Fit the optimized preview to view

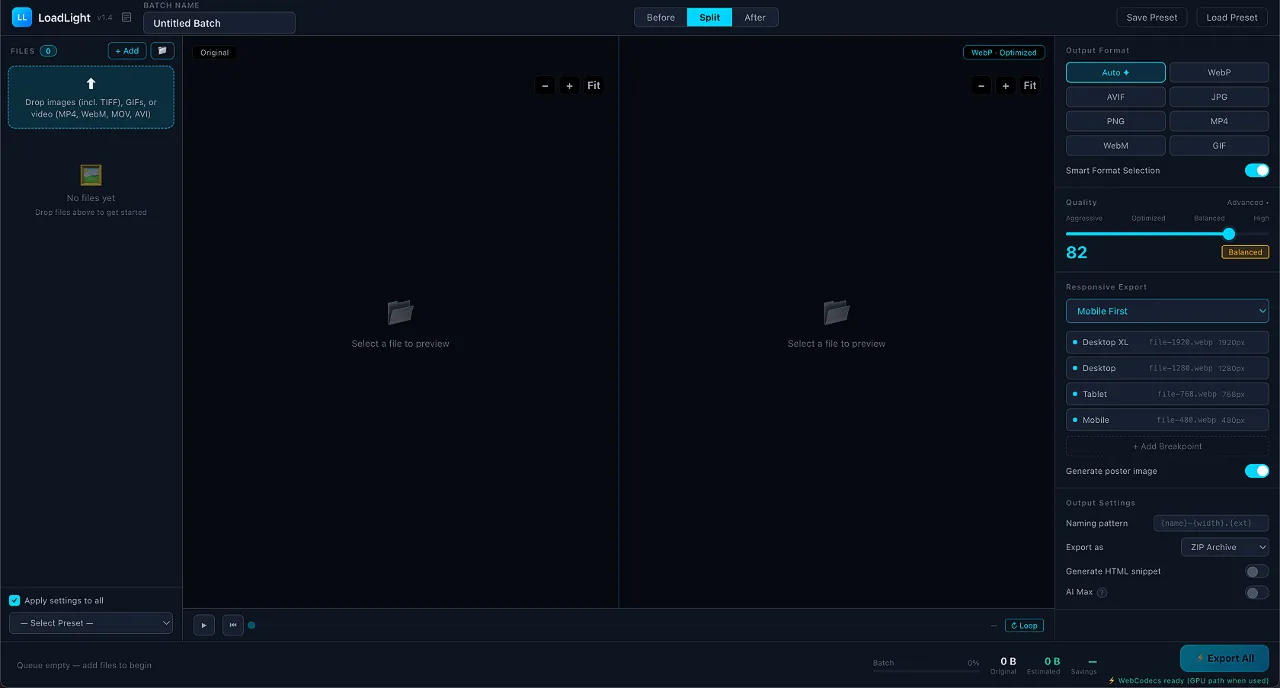coord(1030,86)
